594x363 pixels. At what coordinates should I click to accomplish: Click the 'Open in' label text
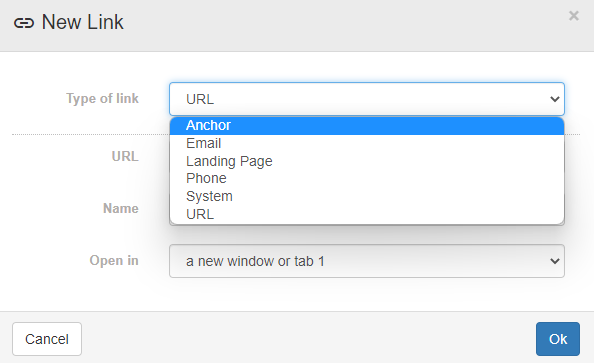[x=114, y=261]
